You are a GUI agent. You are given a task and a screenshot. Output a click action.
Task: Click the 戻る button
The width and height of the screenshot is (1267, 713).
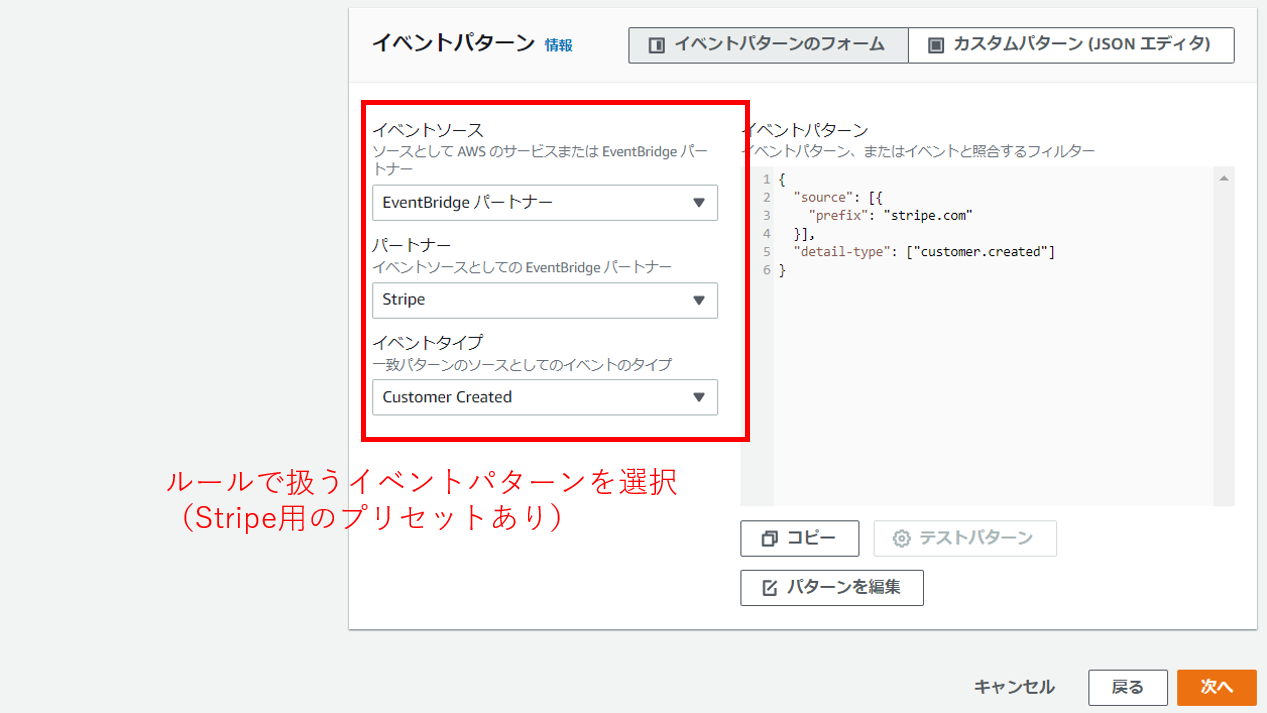pos(1128,687)
